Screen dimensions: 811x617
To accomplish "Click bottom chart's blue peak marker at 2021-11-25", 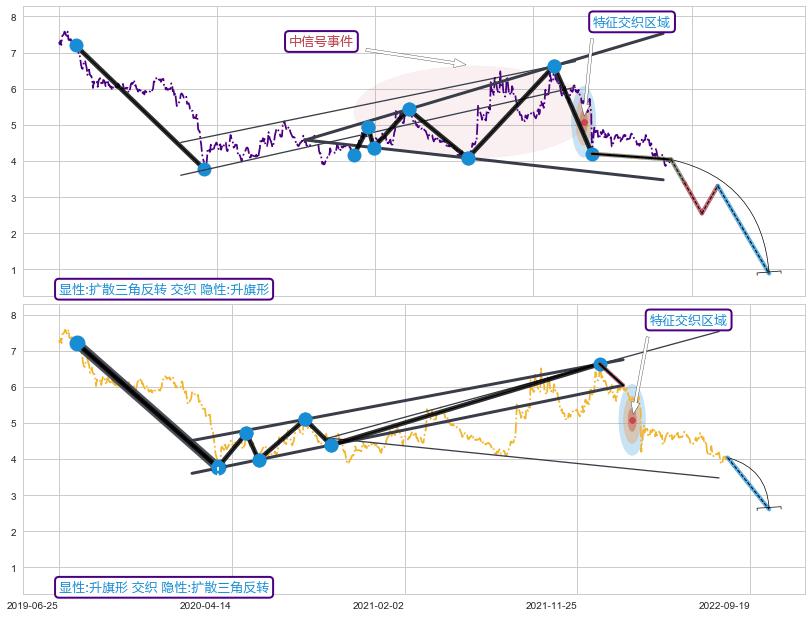I will point(600,364).
